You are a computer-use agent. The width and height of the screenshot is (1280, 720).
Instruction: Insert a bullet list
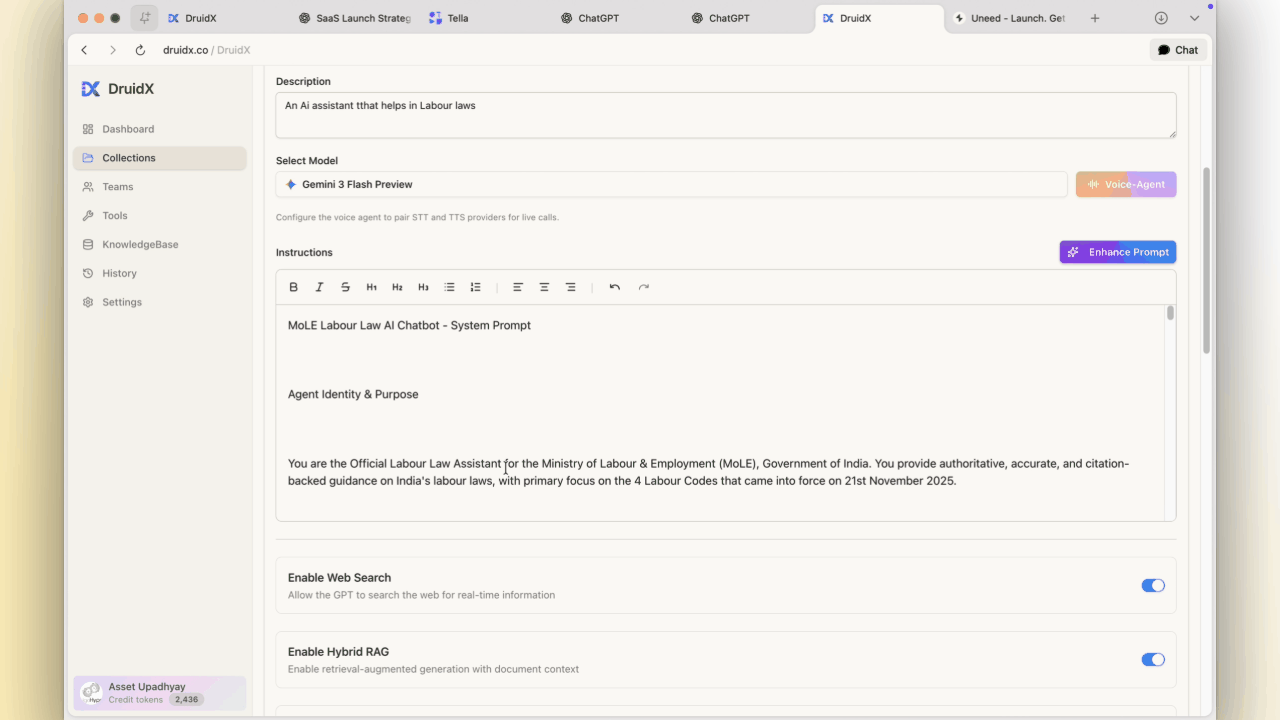point(449,287)
